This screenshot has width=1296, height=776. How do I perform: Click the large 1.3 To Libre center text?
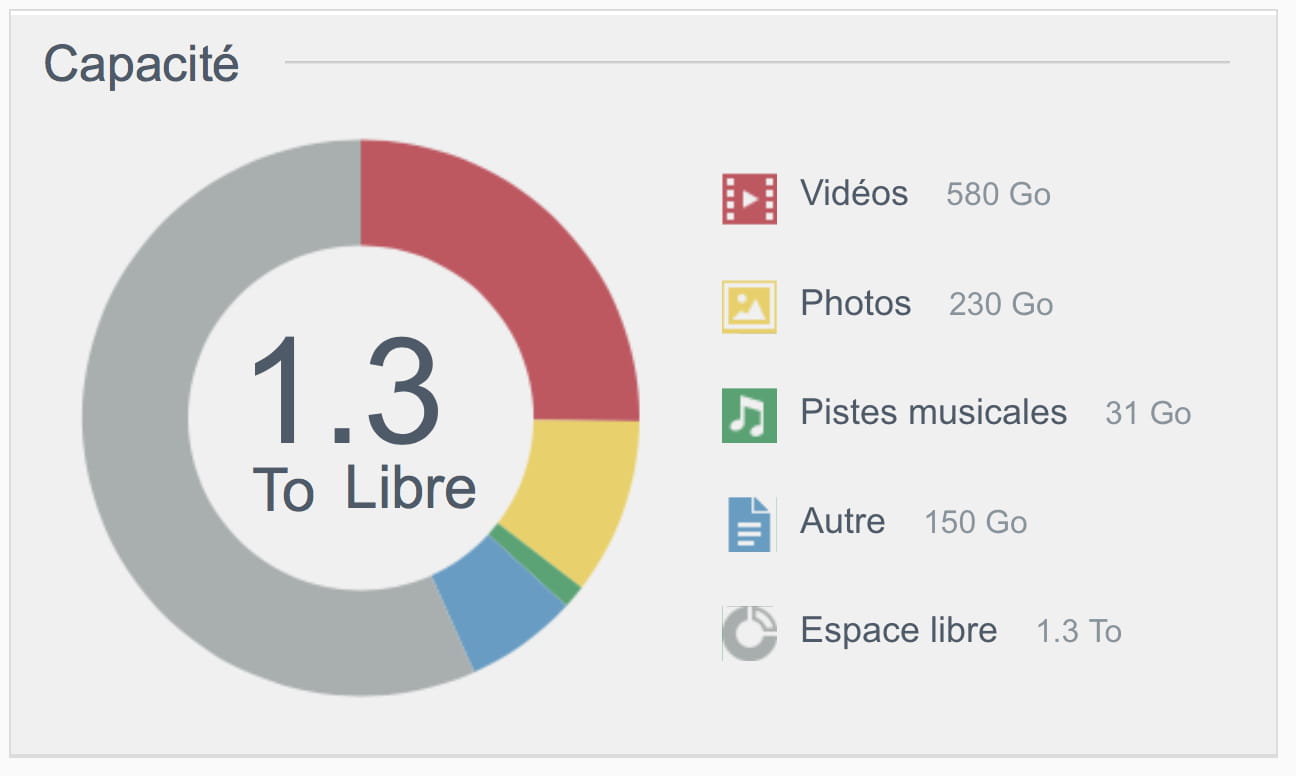[x=362, y=422]
